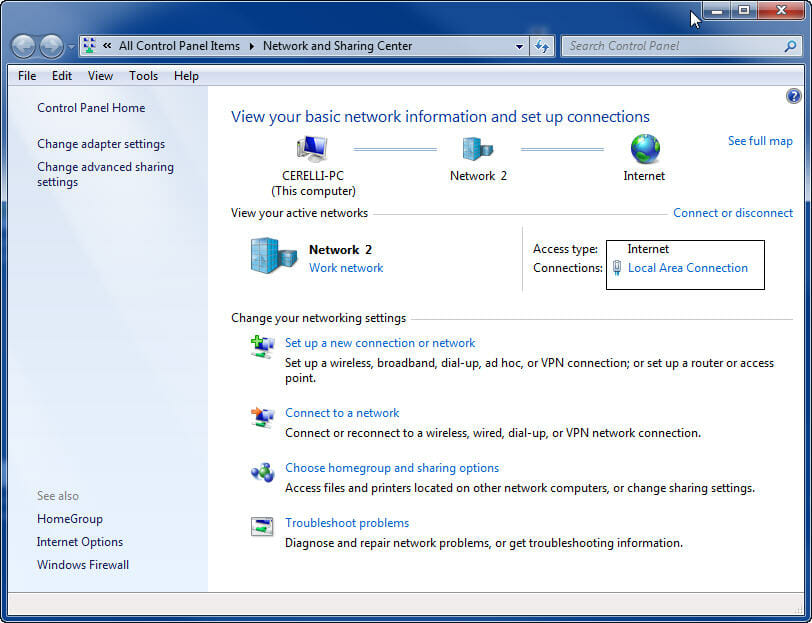Click the Troubleshoot problems link
Viewport: 812px width, 623px height.
pos(347,523)
